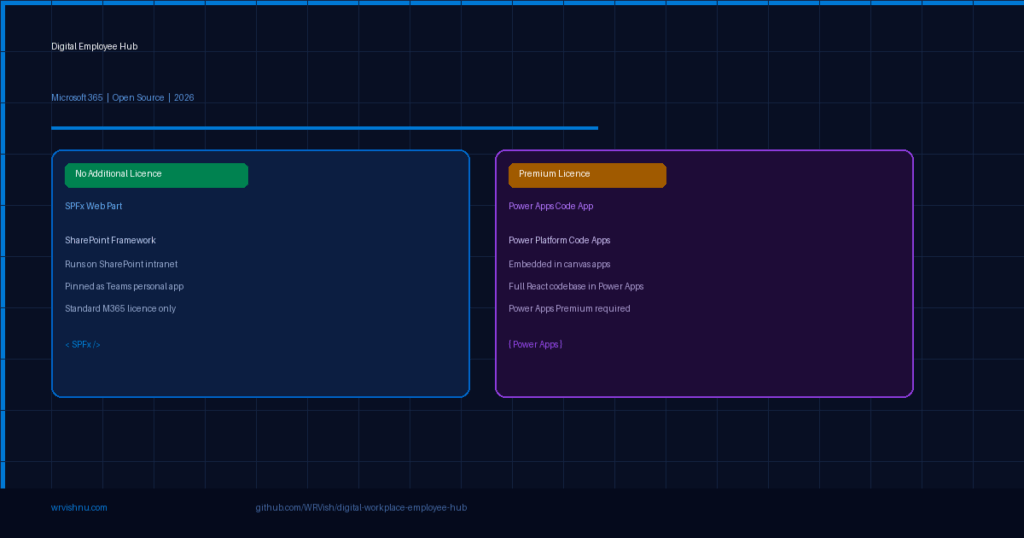
Task: Open the github.com/WRVish repository link
Action: (361, 507)
